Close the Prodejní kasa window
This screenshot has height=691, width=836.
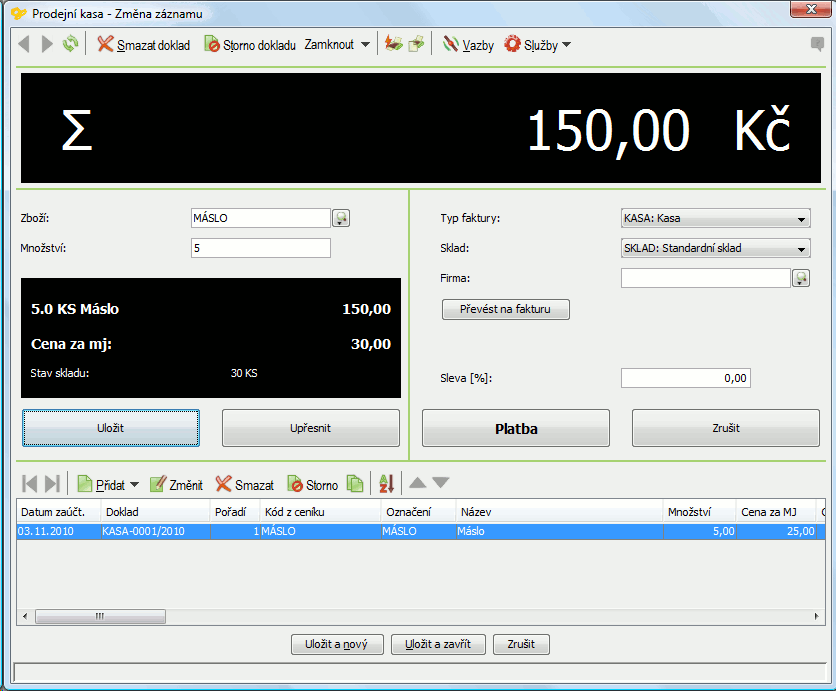click(810, 9)
